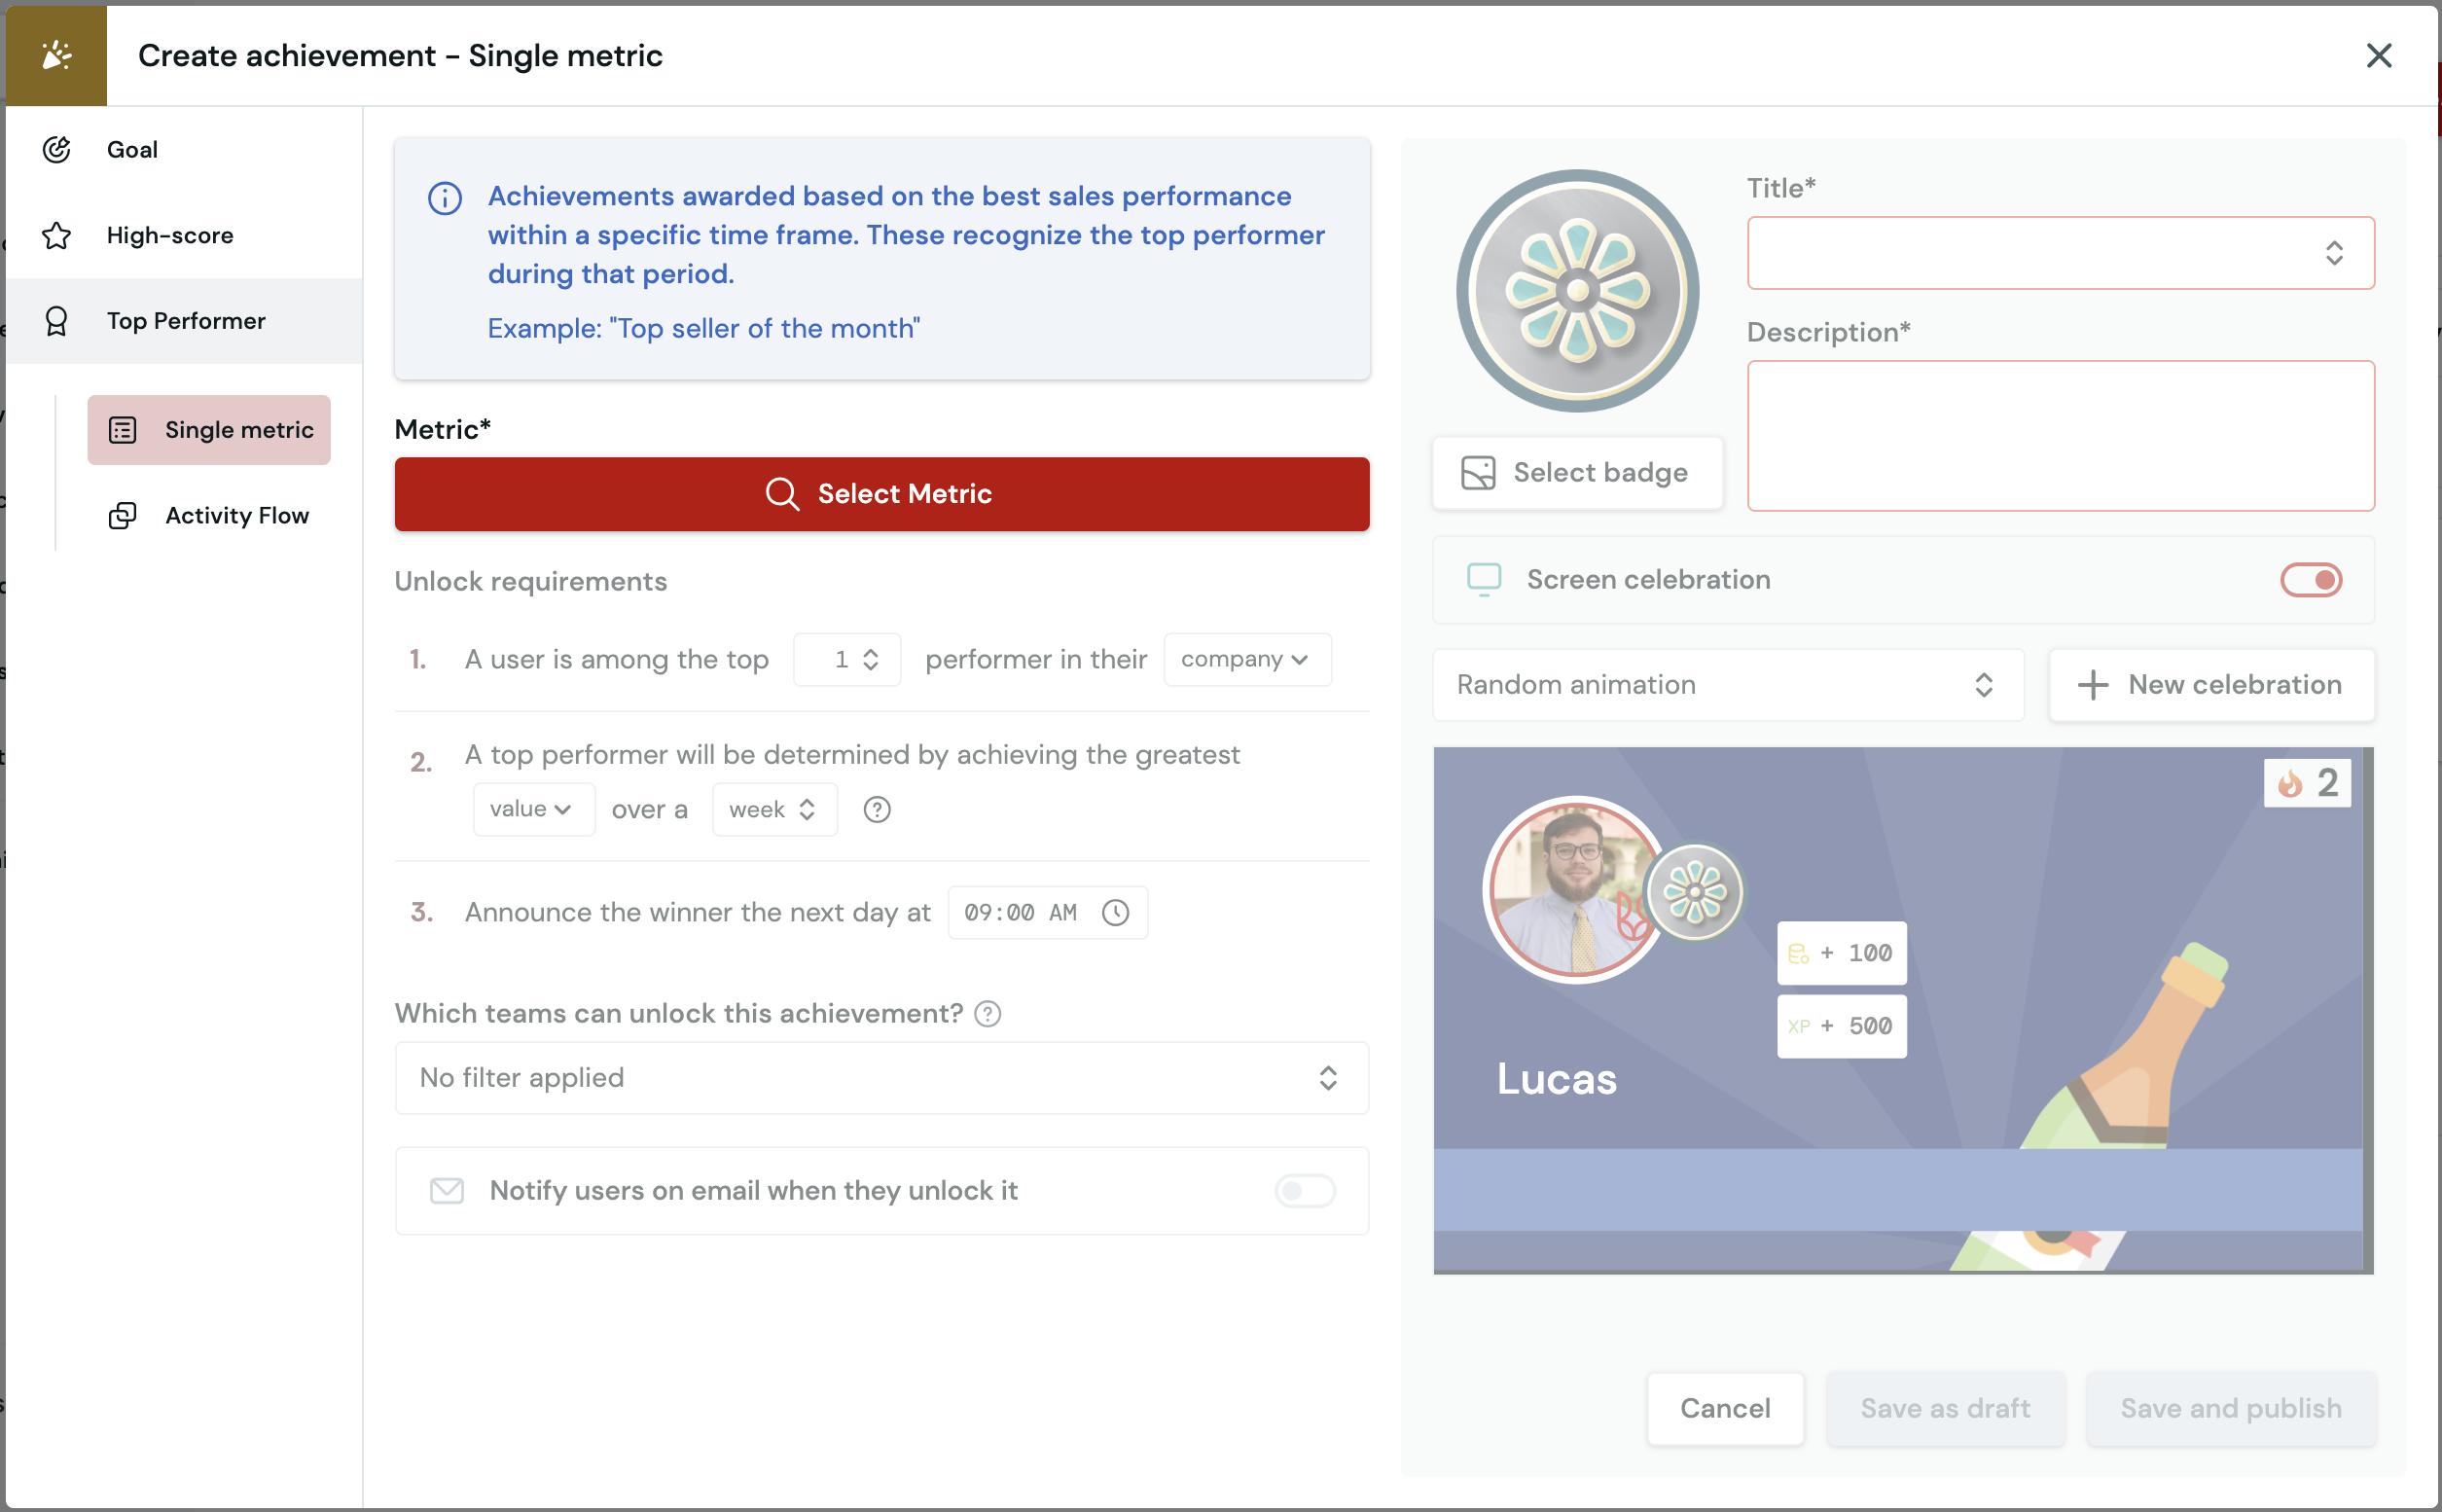Click help icon beside teams question

point(988,1013)
